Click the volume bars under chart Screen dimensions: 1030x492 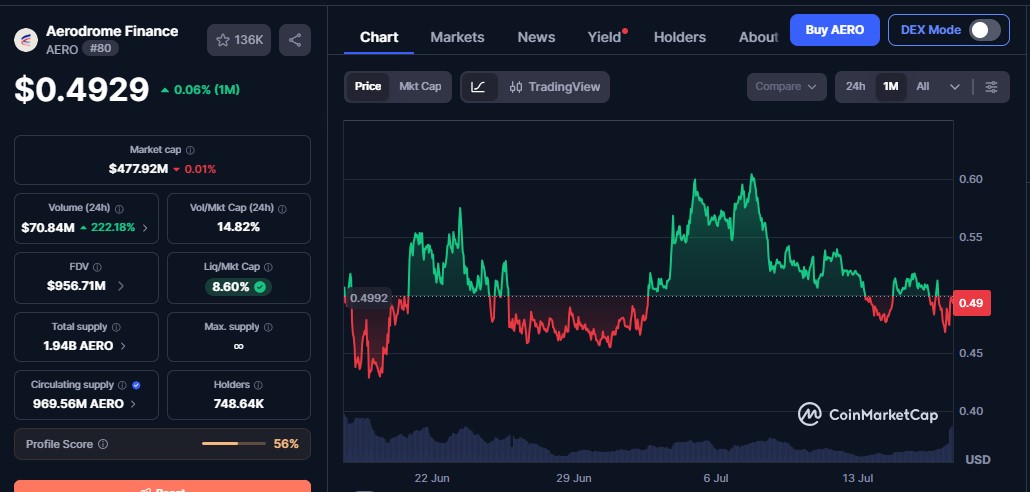click(x=648, y=439)
